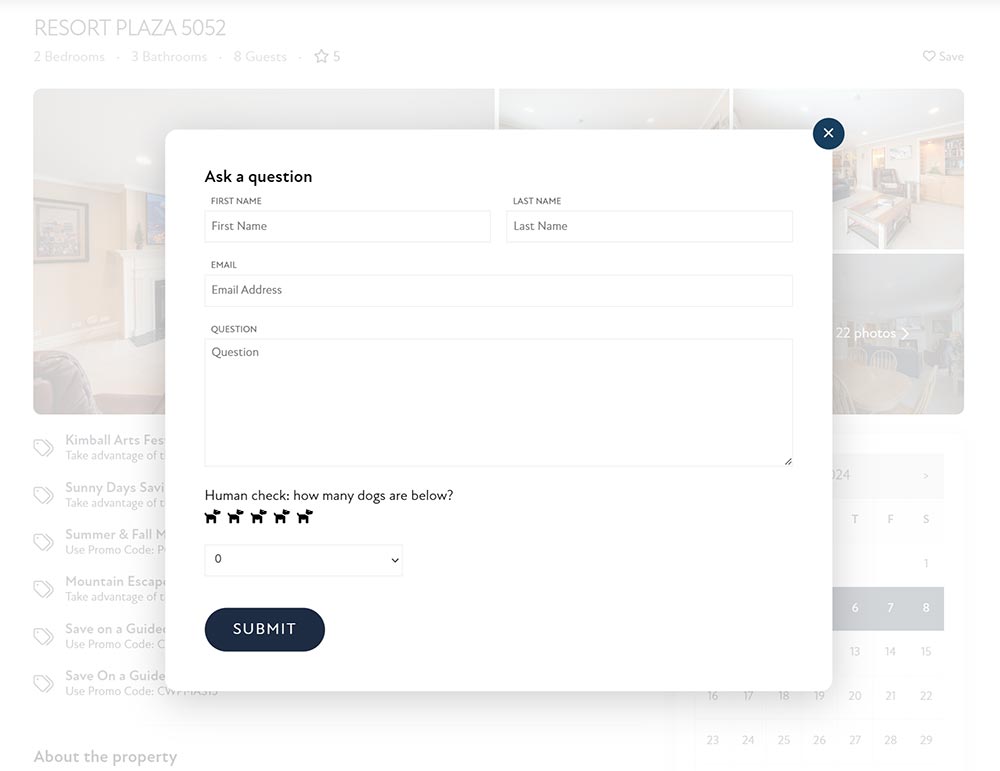Submit the question form
Screen dimensions: 1000x771
pyautogui.click(x=264, y=629)
